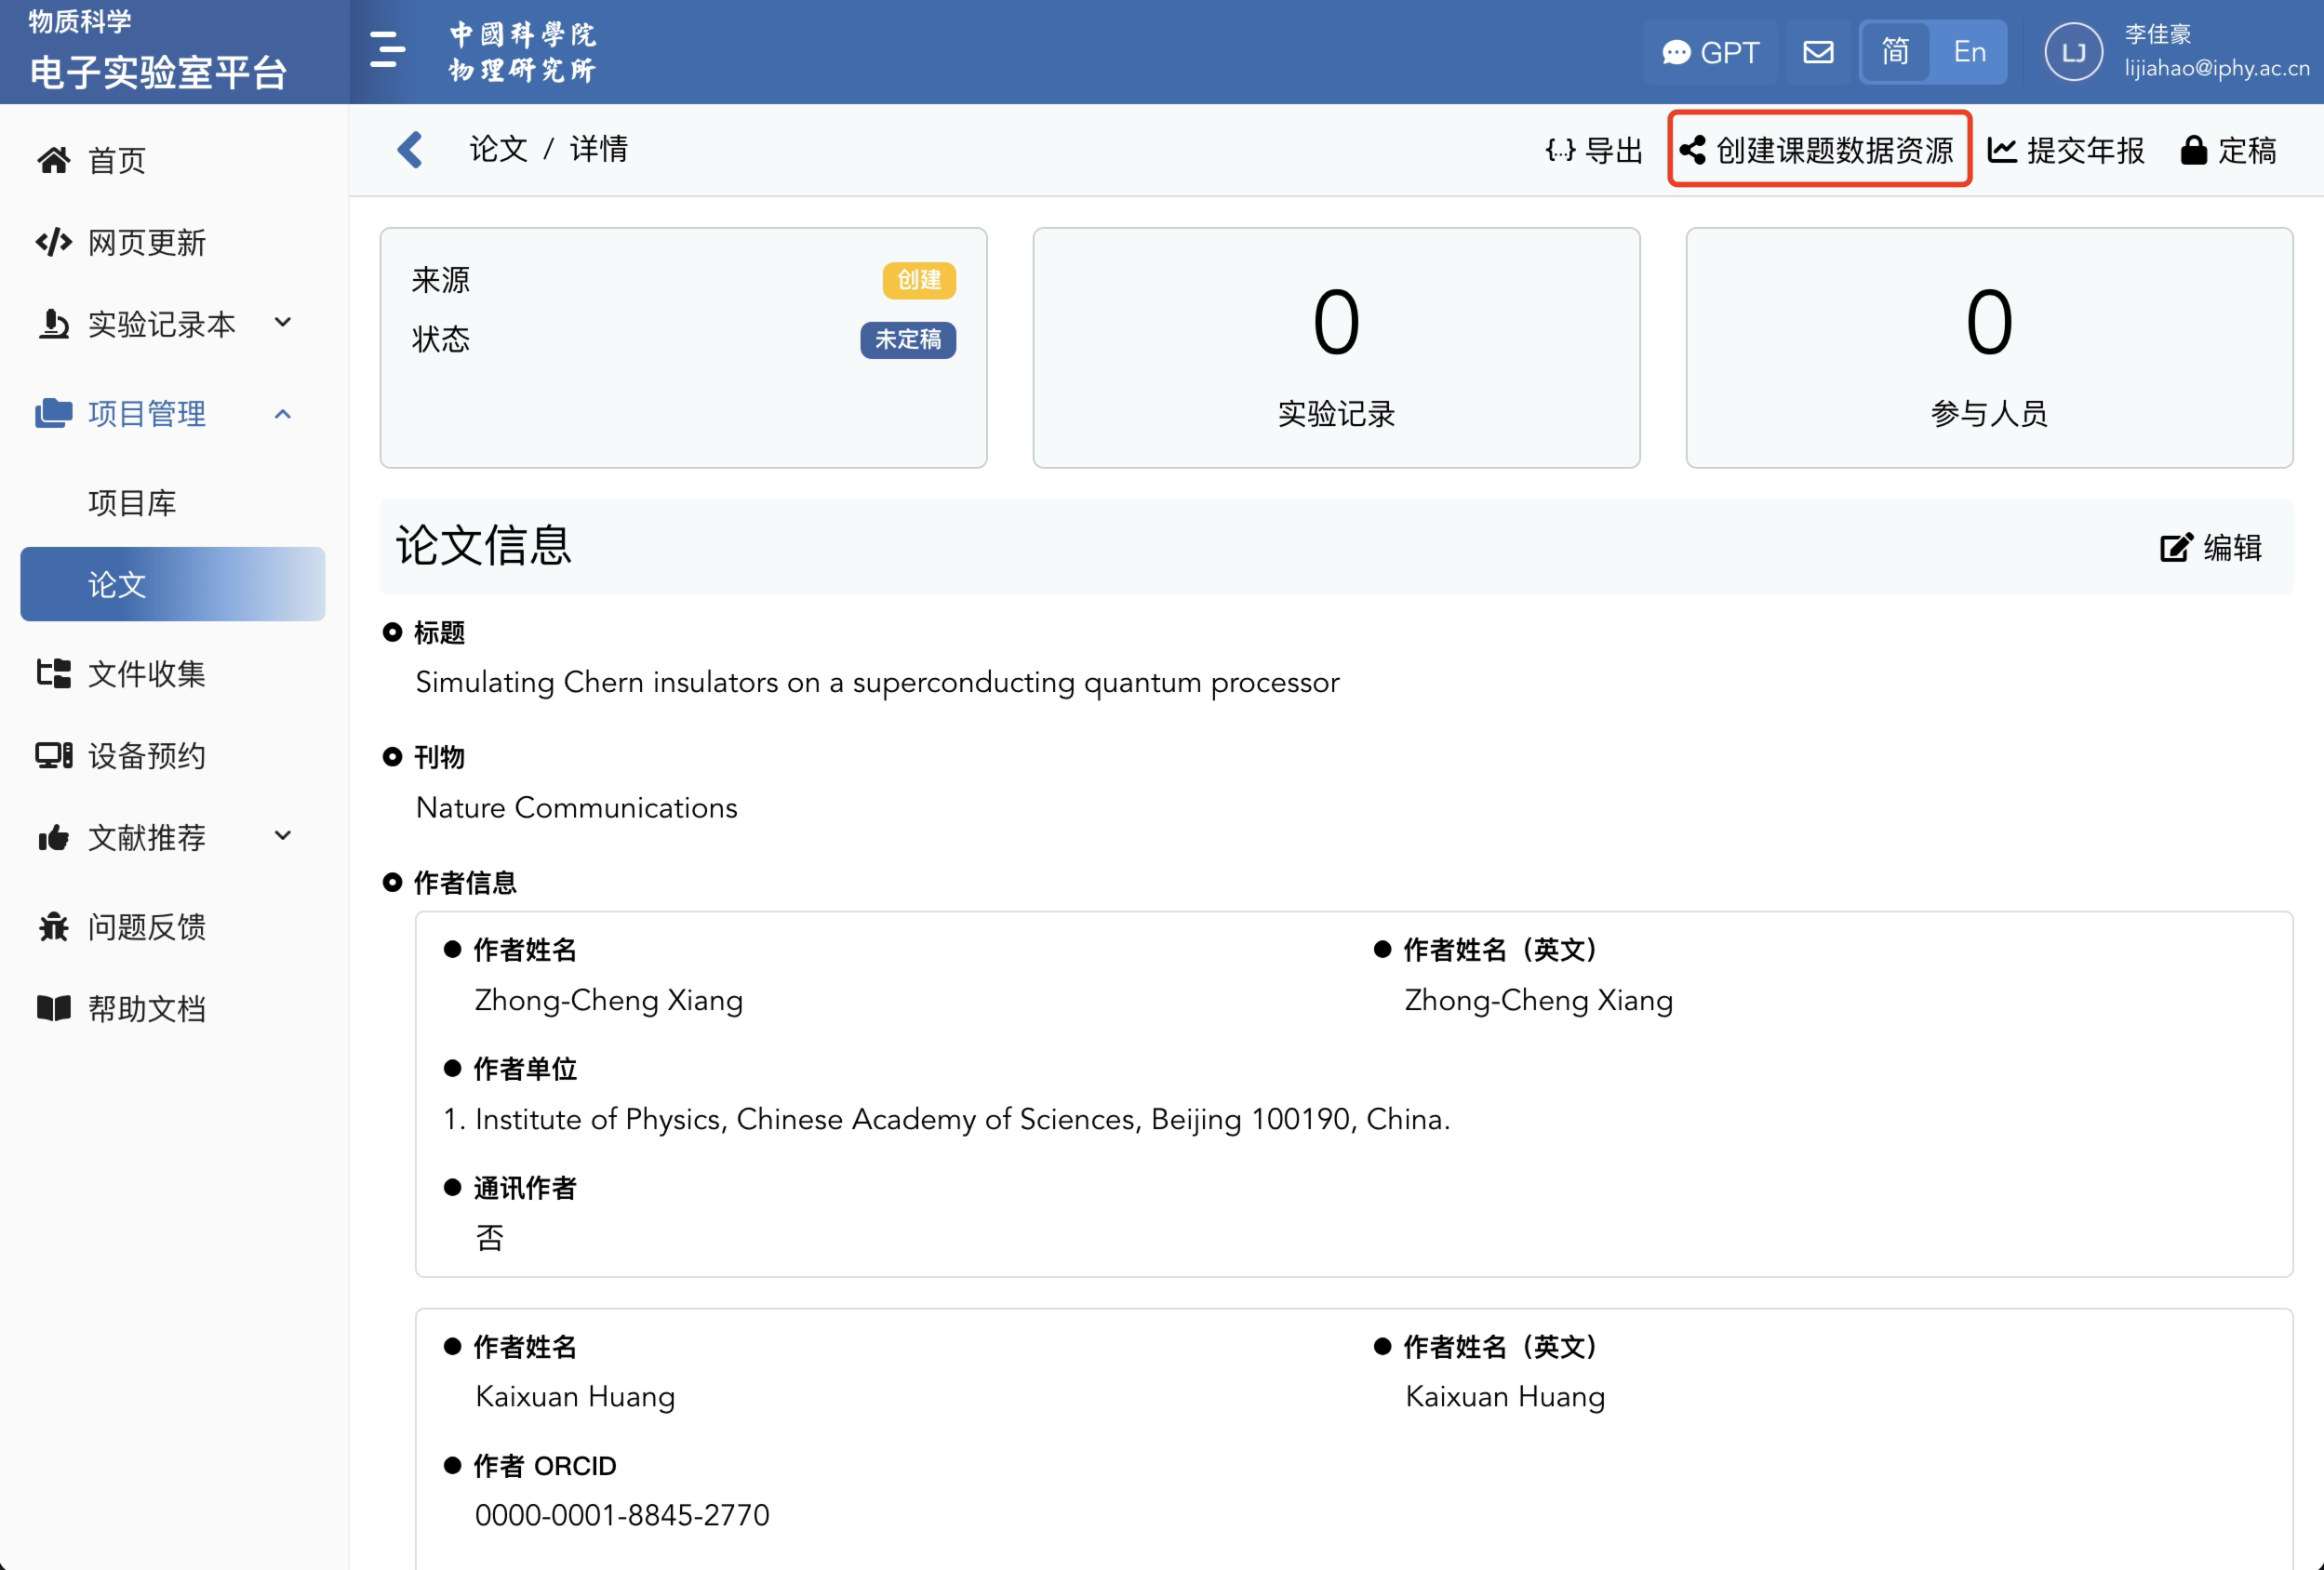Select the 论文 submenu item

pyautogui.click(x=173, y=584)
